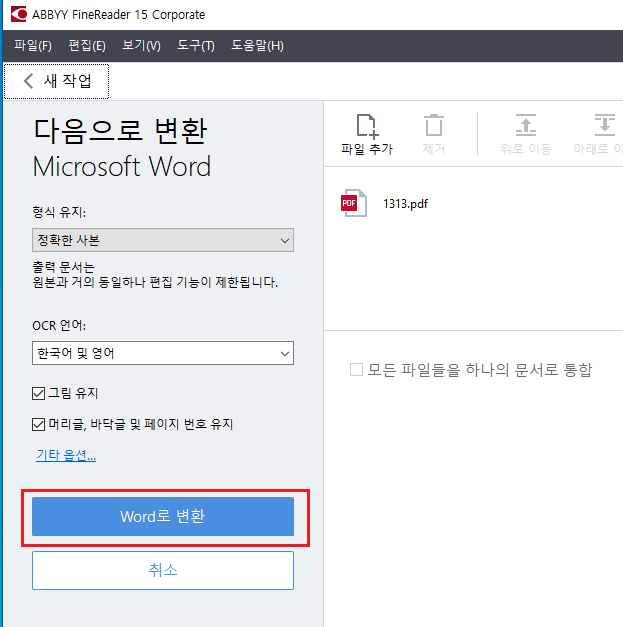This screenshot has height=627, width=623.
Task: Click the 취소 button
Action: (x=163, y=570)
